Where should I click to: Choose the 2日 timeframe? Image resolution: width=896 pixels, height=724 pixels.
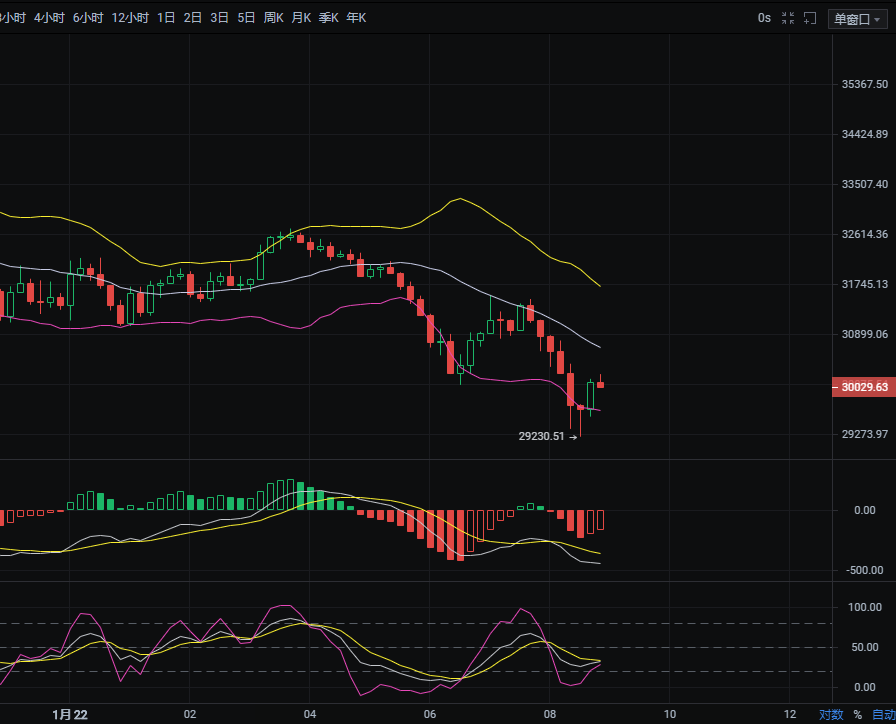193,18
